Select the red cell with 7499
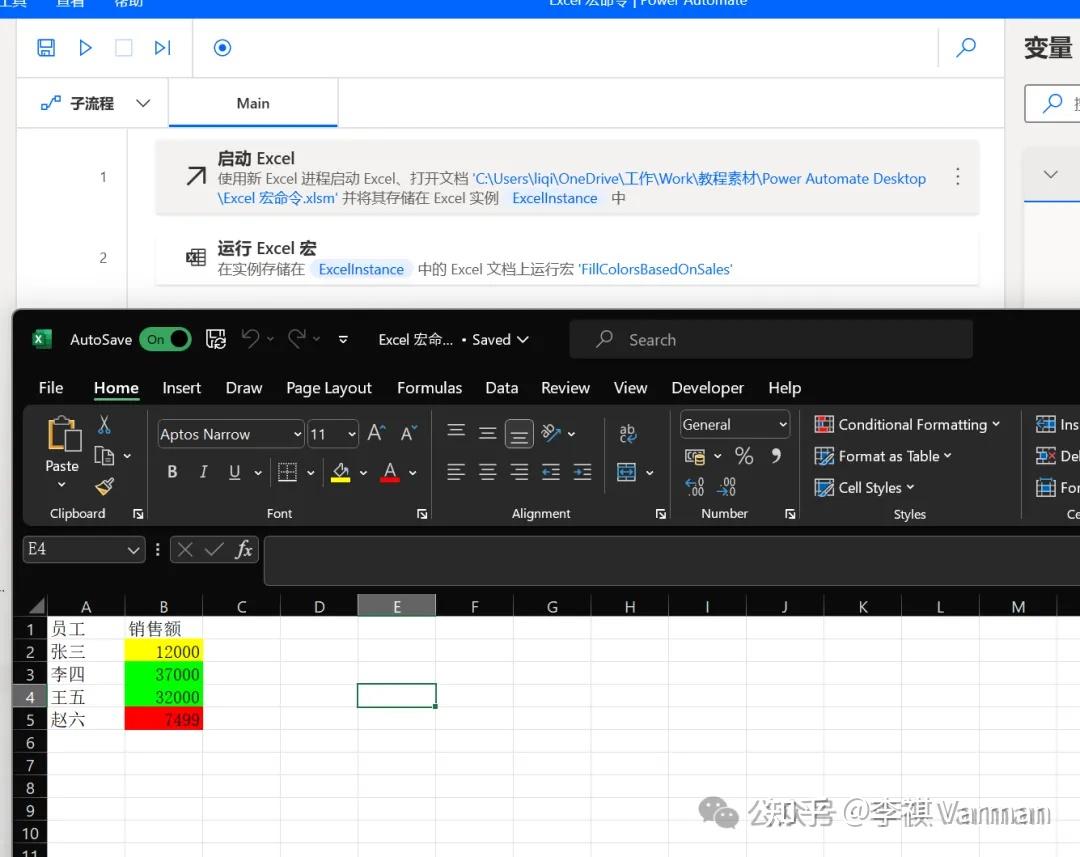Image resolution: width=1080 pixels, height=857 pixels. click(163, 720)
